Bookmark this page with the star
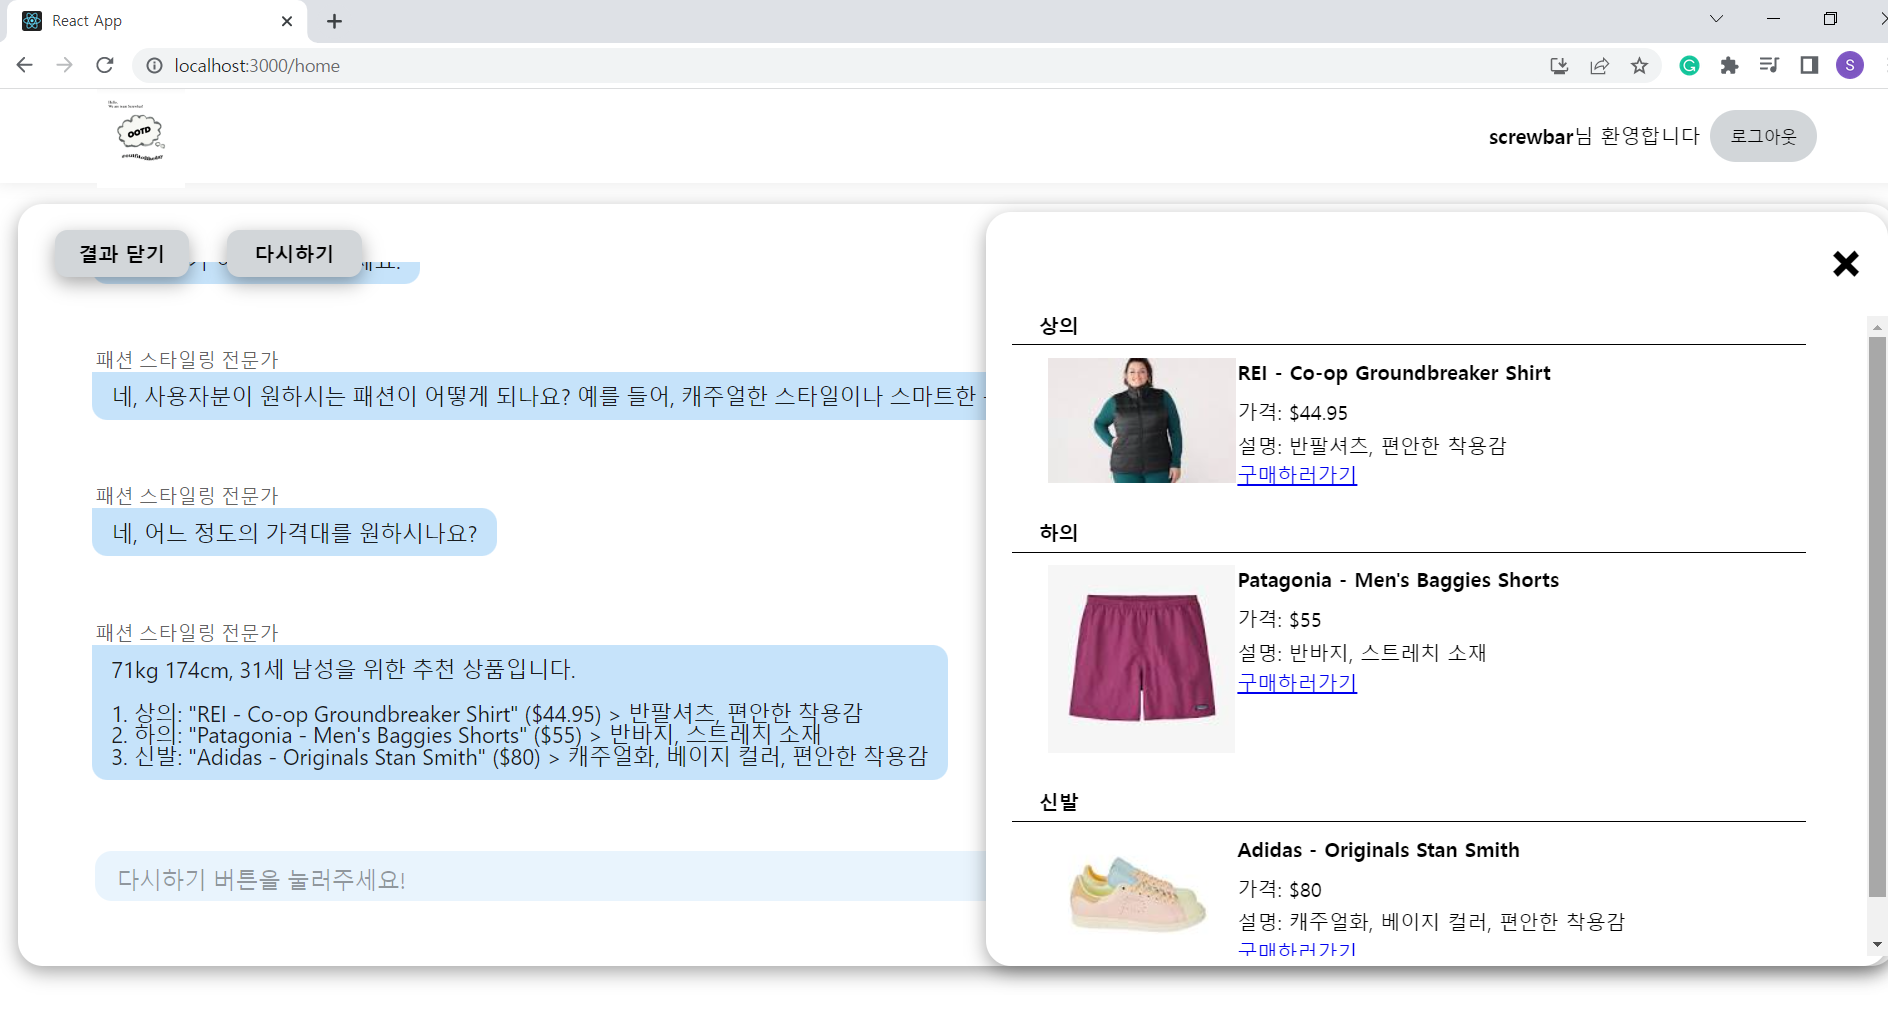The height and width of the screenshot is (1023, 1888). 1639,66
